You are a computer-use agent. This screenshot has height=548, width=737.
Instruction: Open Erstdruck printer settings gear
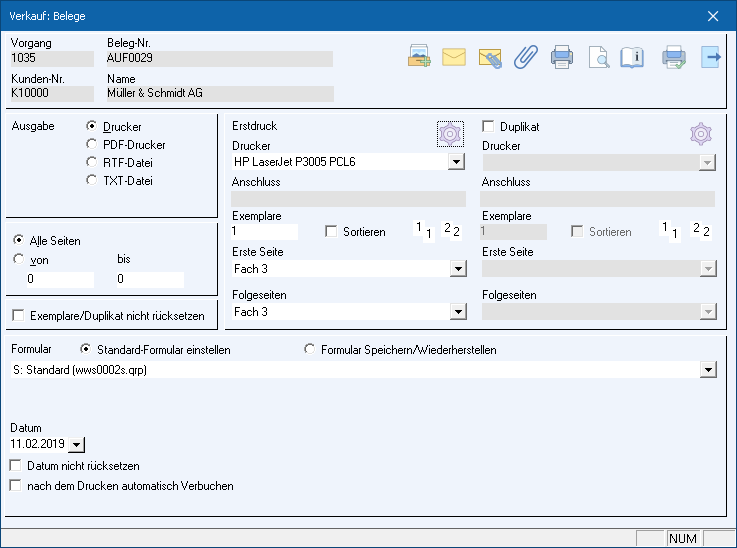(451, 133)
